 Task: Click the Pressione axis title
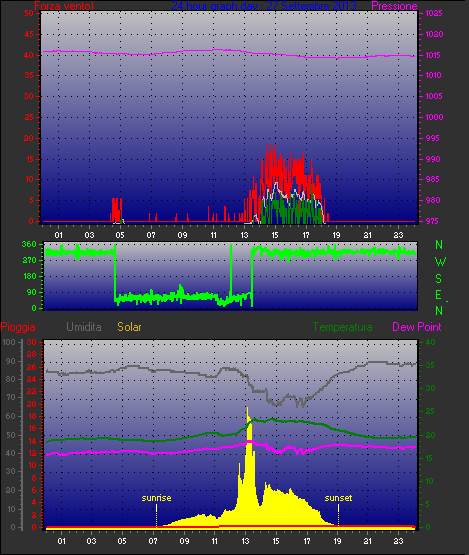[x=394, y=6]
